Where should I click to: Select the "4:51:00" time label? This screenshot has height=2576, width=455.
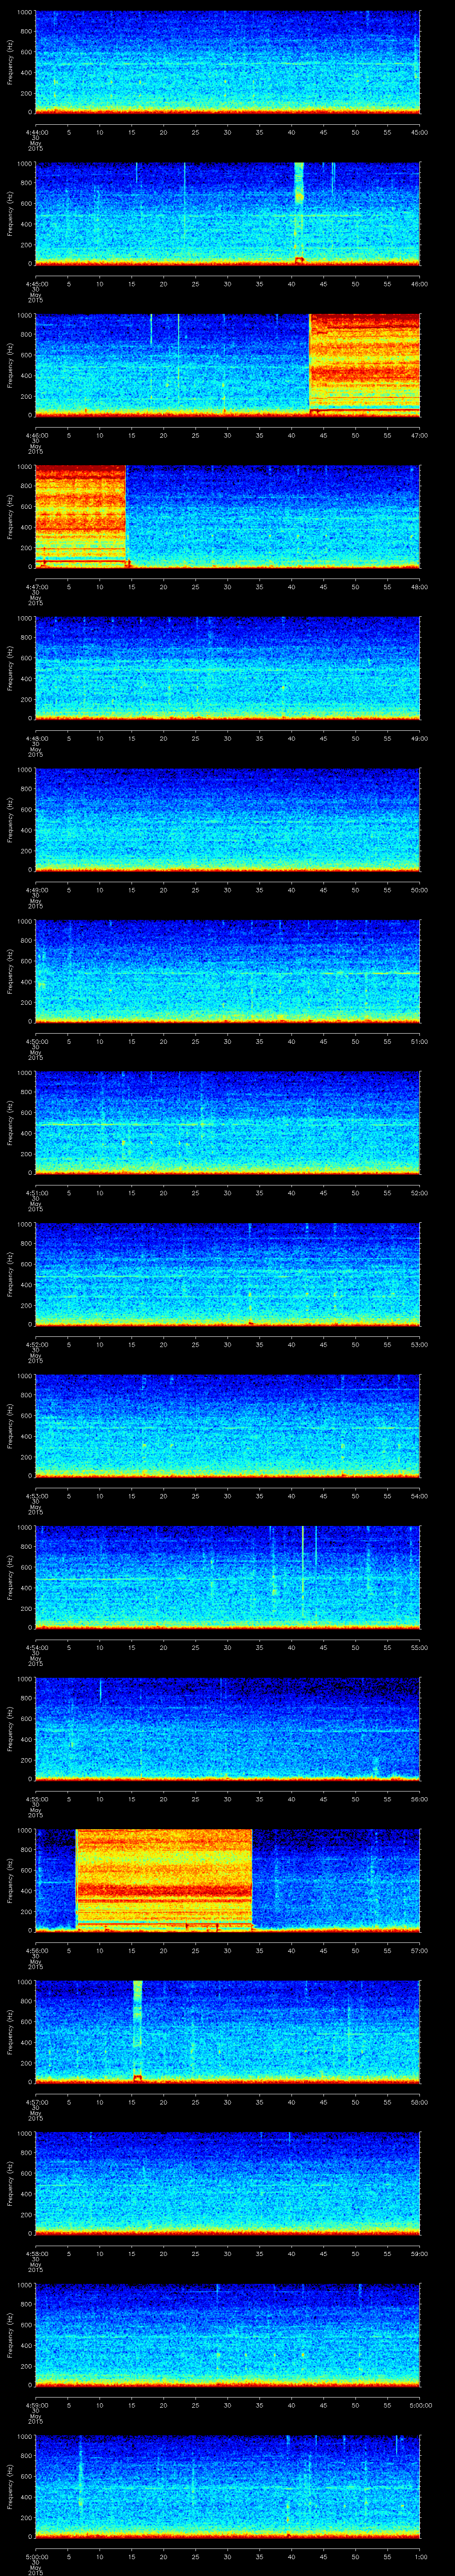36,1193
